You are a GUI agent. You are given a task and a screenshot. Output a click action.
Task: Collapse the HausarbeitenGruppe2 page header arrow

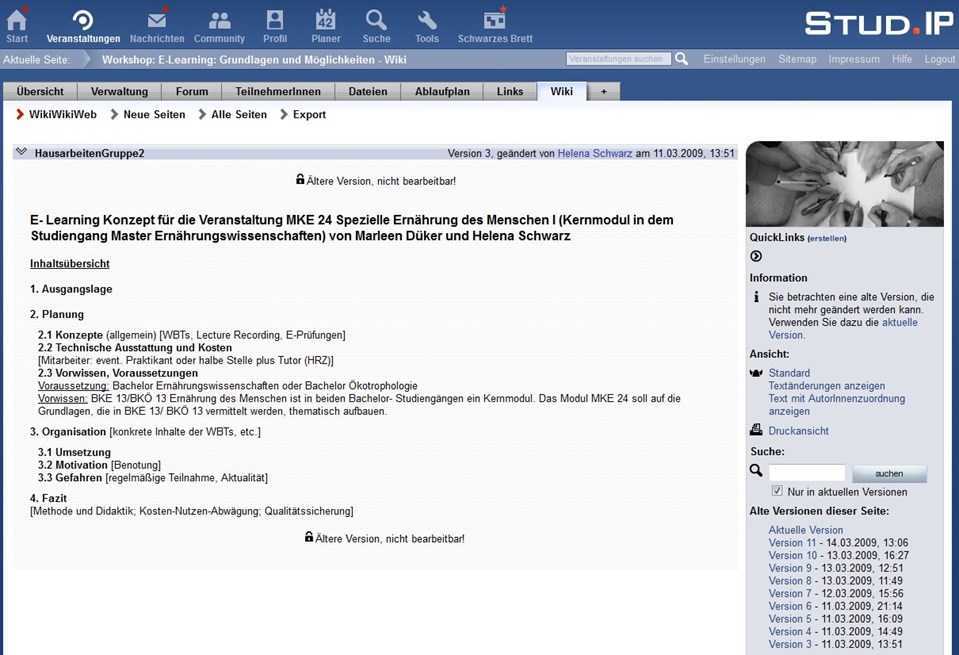click(22, 153)
